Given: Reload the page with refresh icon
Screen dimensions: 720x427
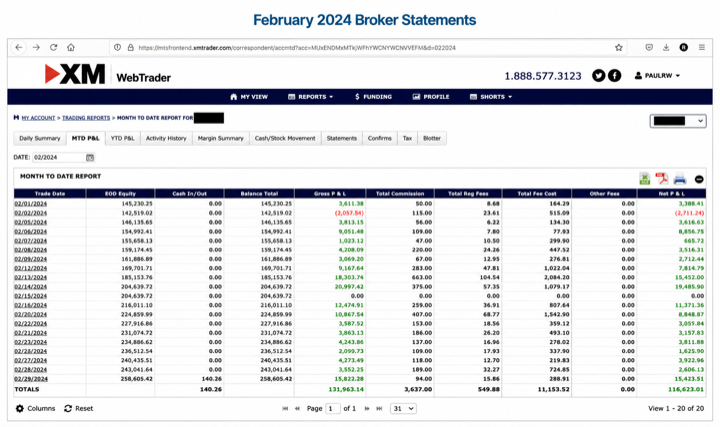Looking at the screenshot, I should 54,47.
